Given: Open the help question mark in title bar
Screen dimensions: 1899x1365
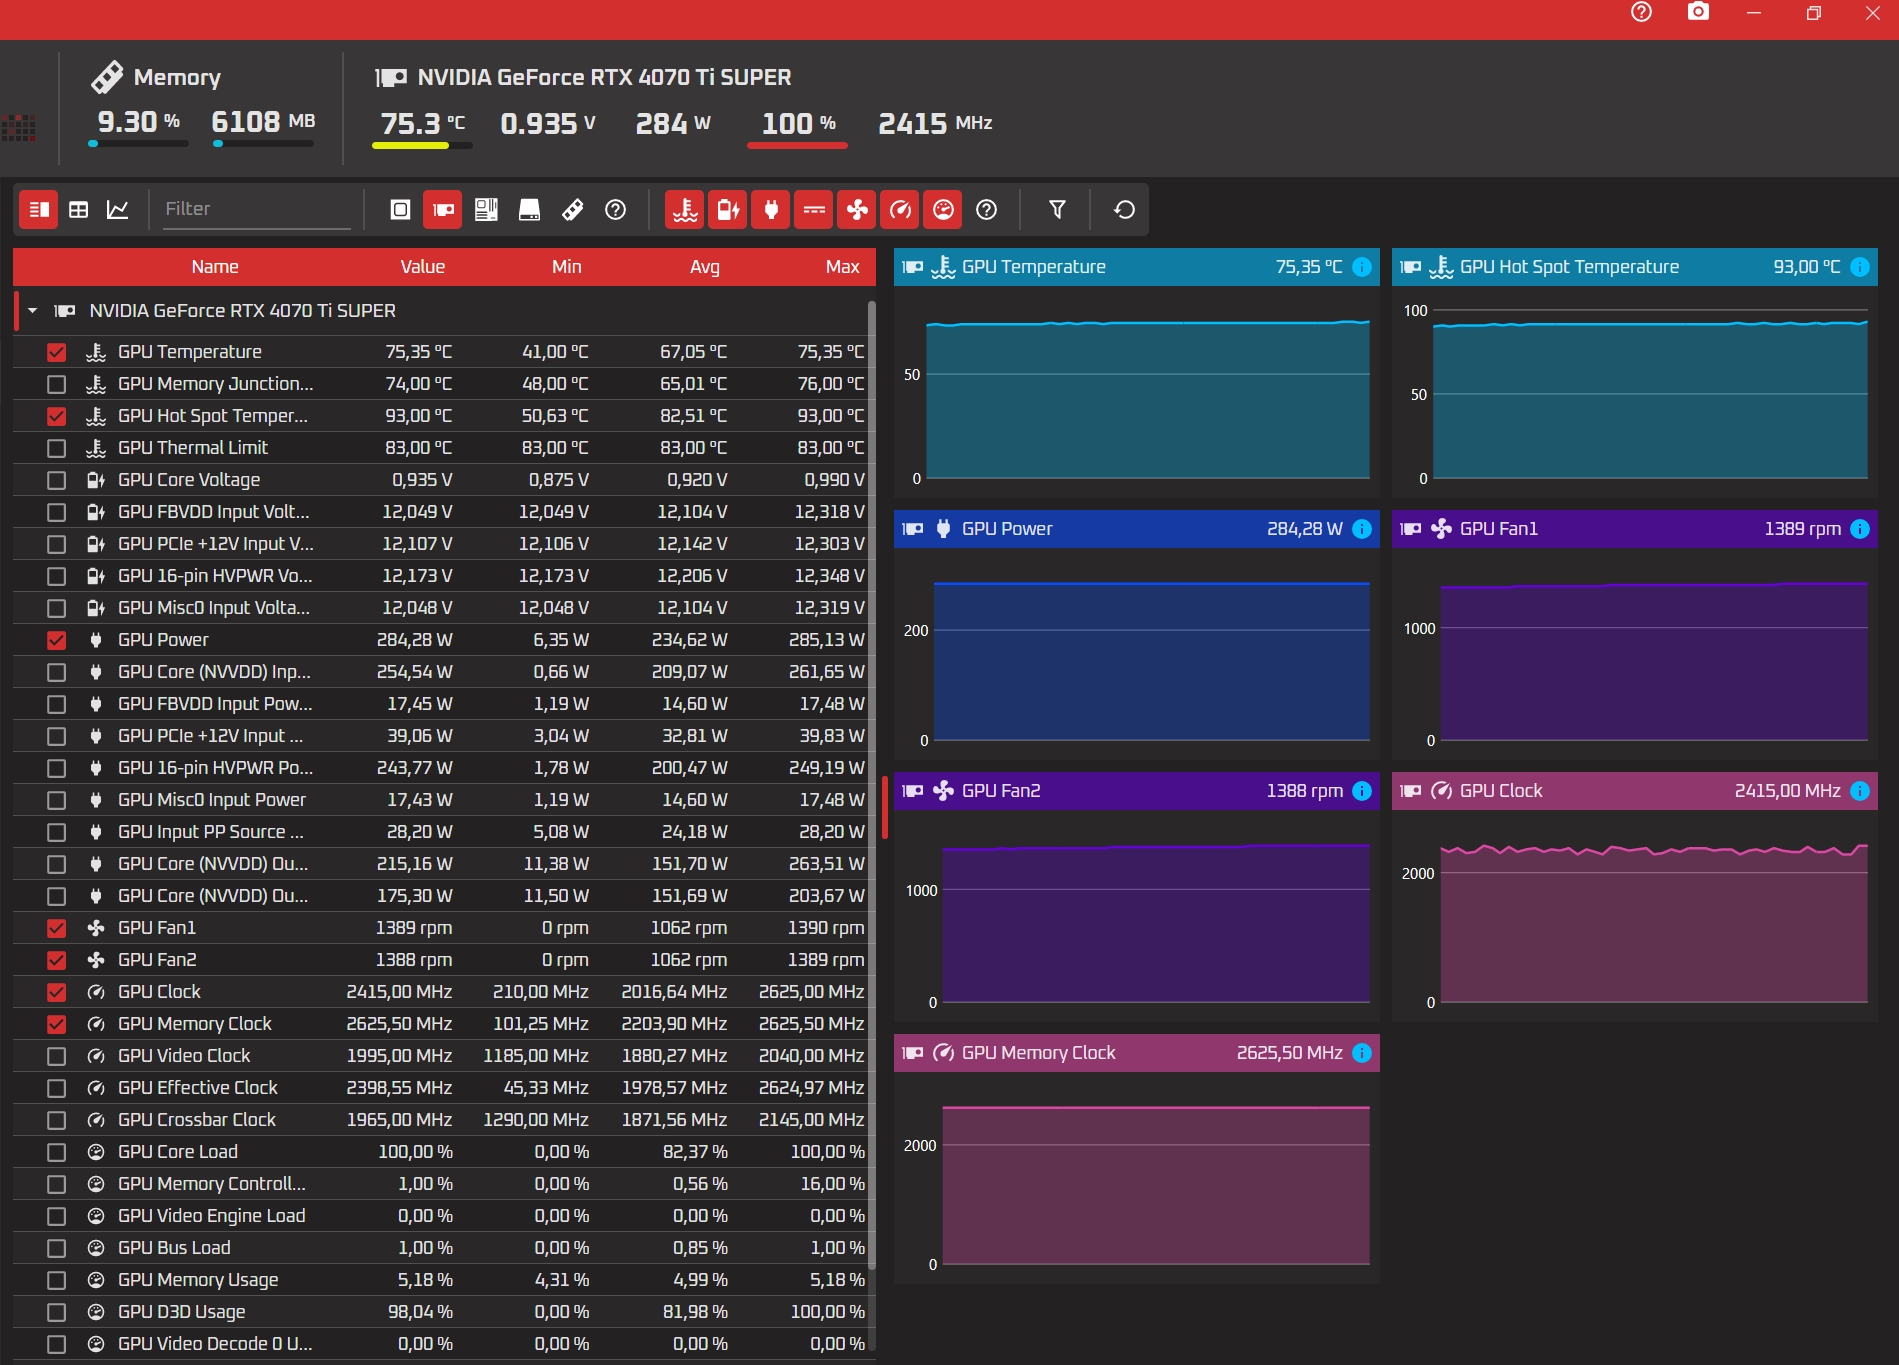Looking at the screenshot, I should tap(1641, 12).
